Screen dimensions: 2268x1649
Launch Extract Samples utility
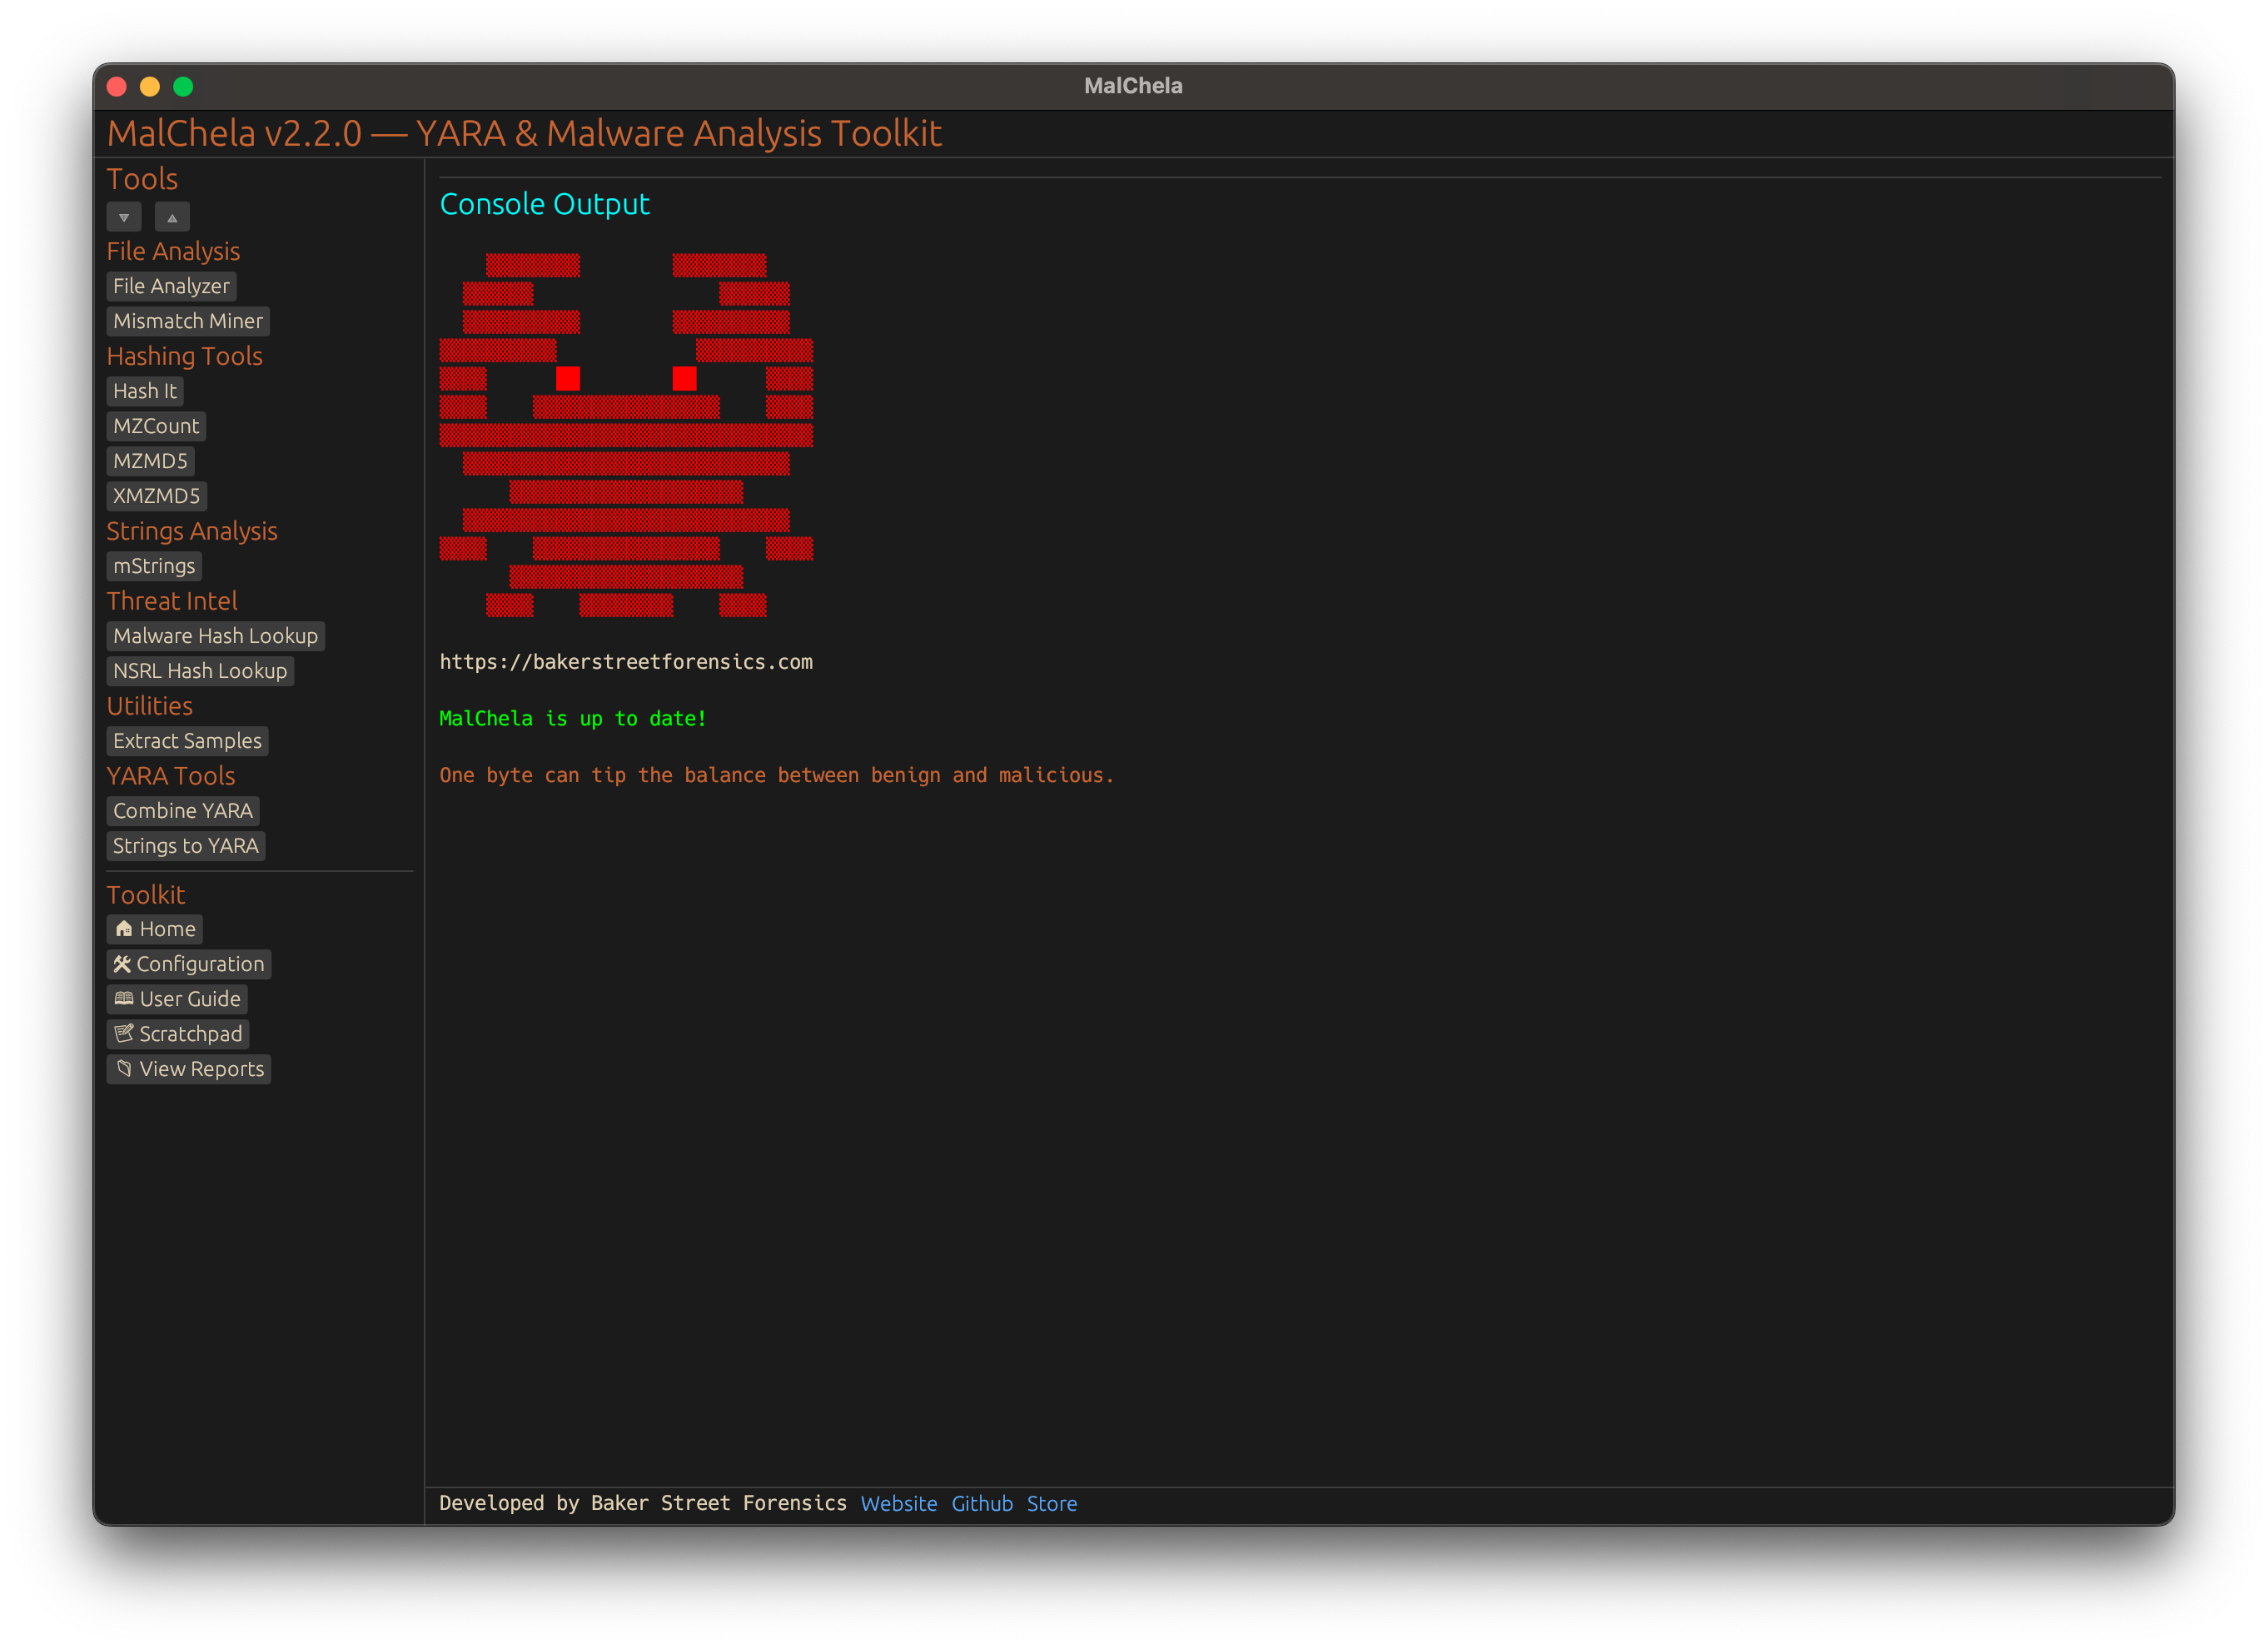coord(187,741)
